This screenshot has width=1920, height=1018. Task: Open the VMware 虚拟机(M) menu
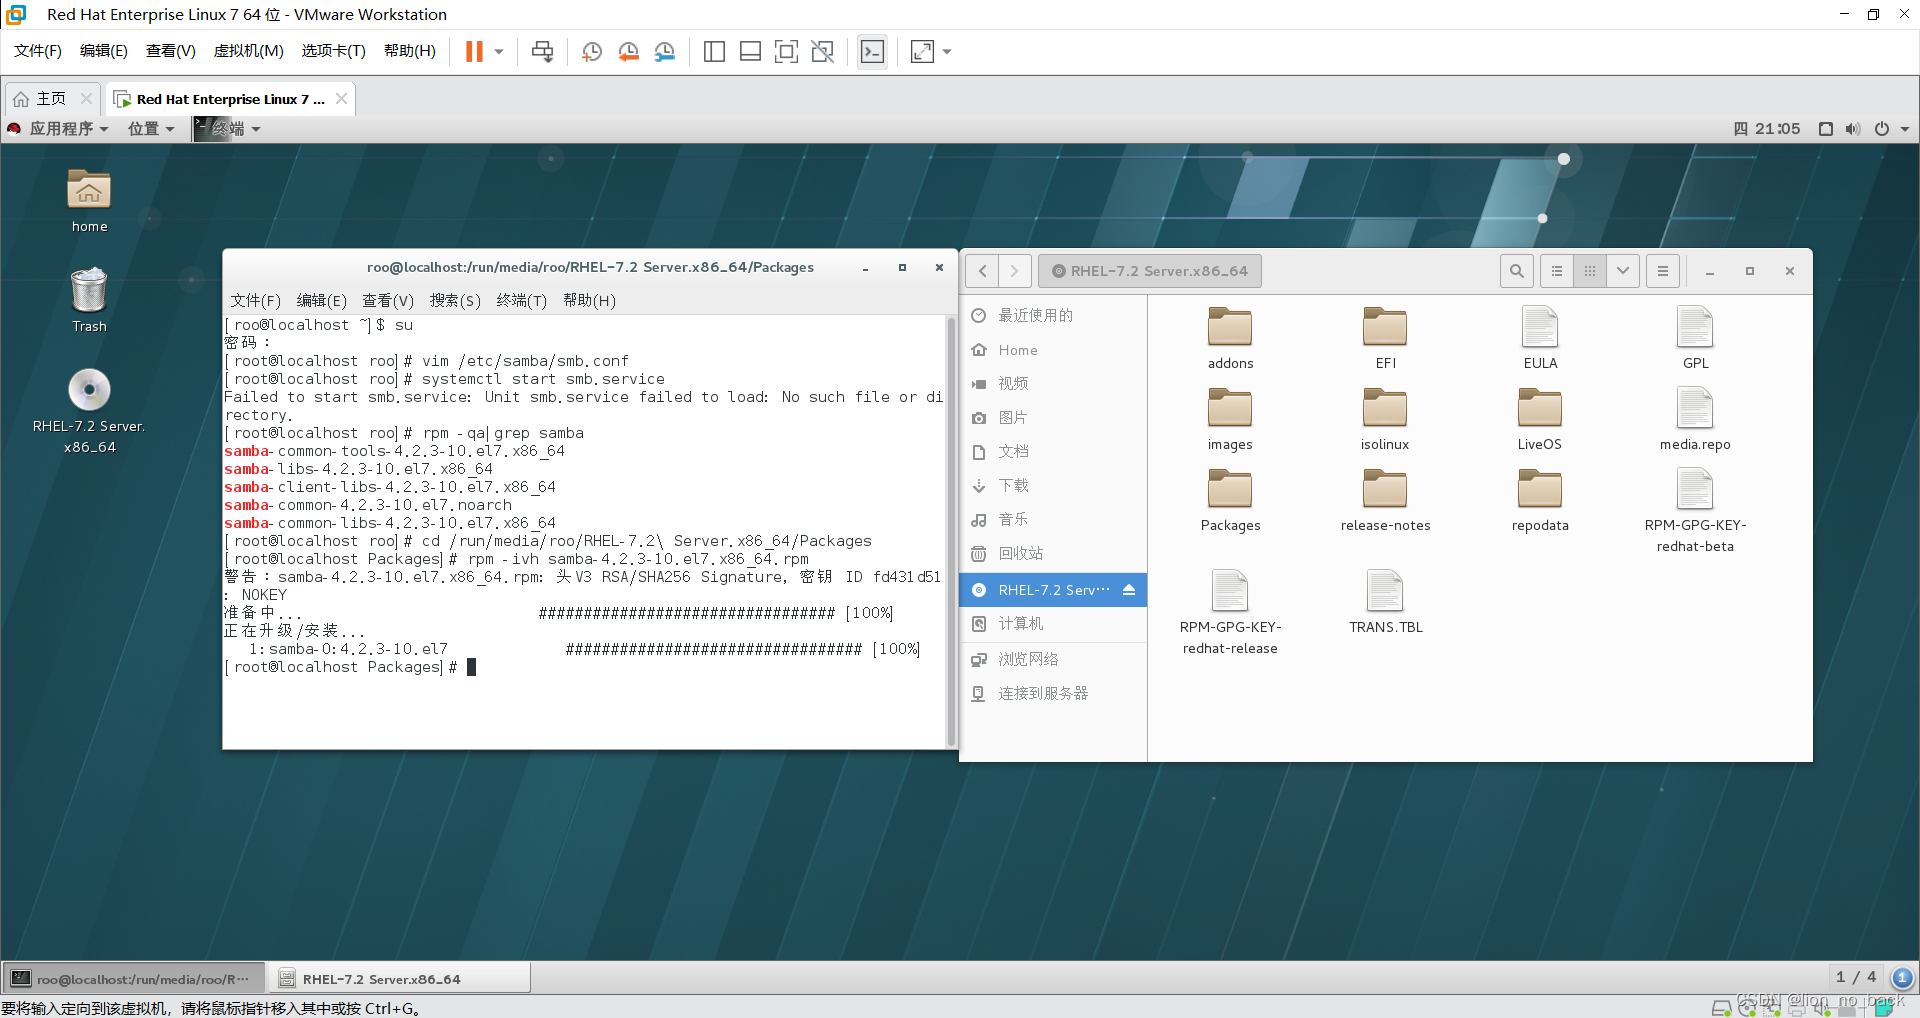(248, 51)
